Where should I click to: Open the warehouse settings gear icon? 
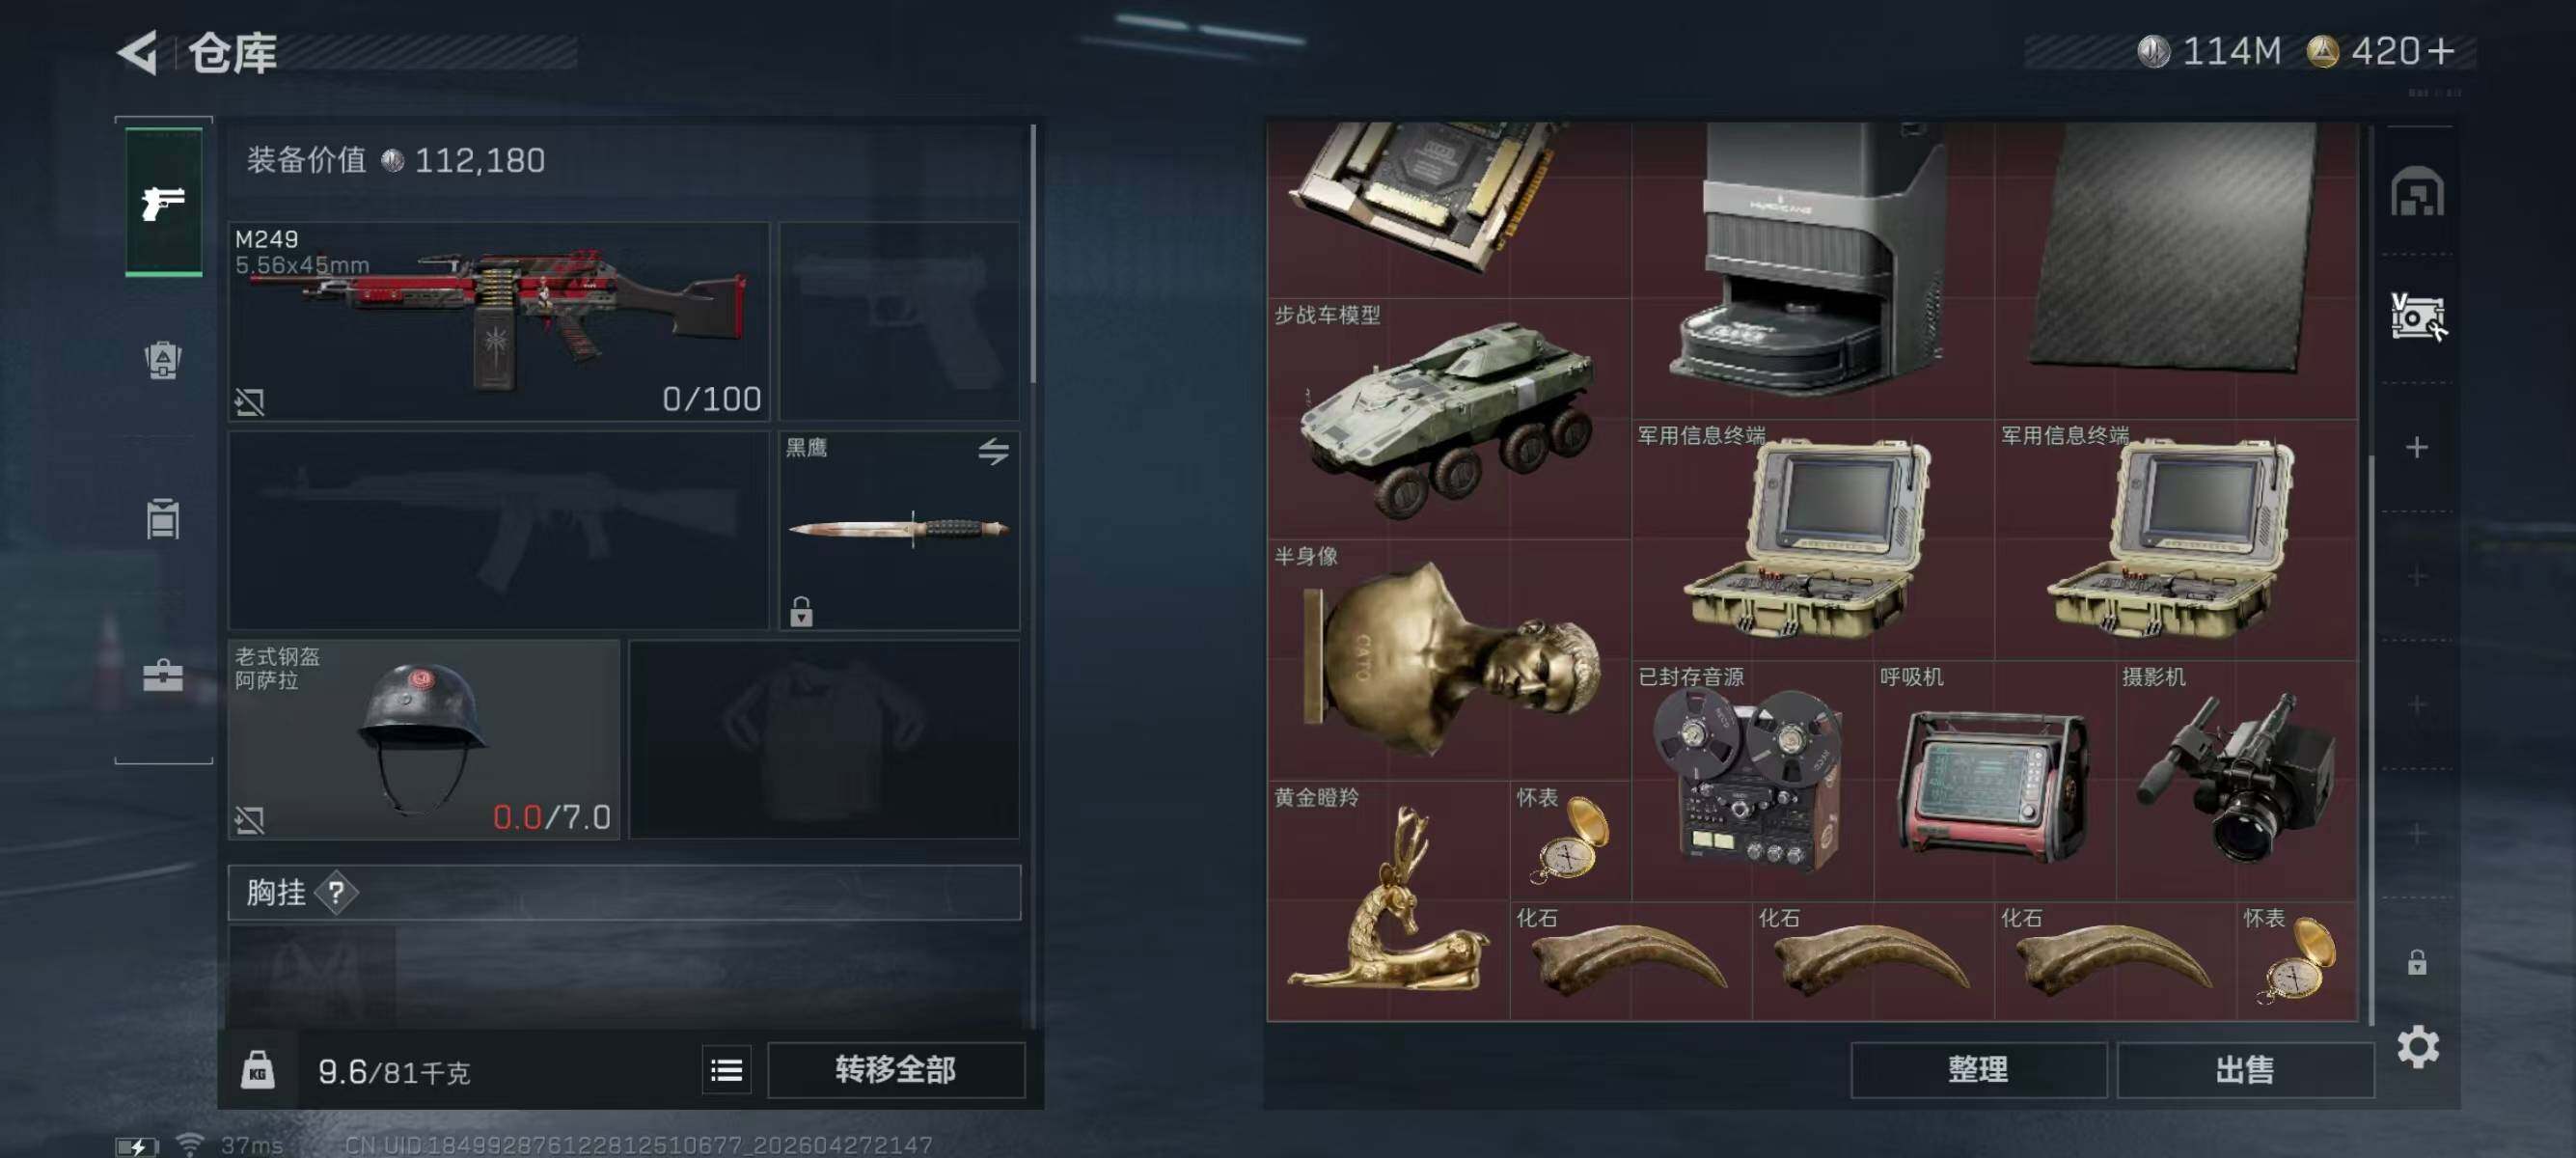(x=2418, y=1047)
